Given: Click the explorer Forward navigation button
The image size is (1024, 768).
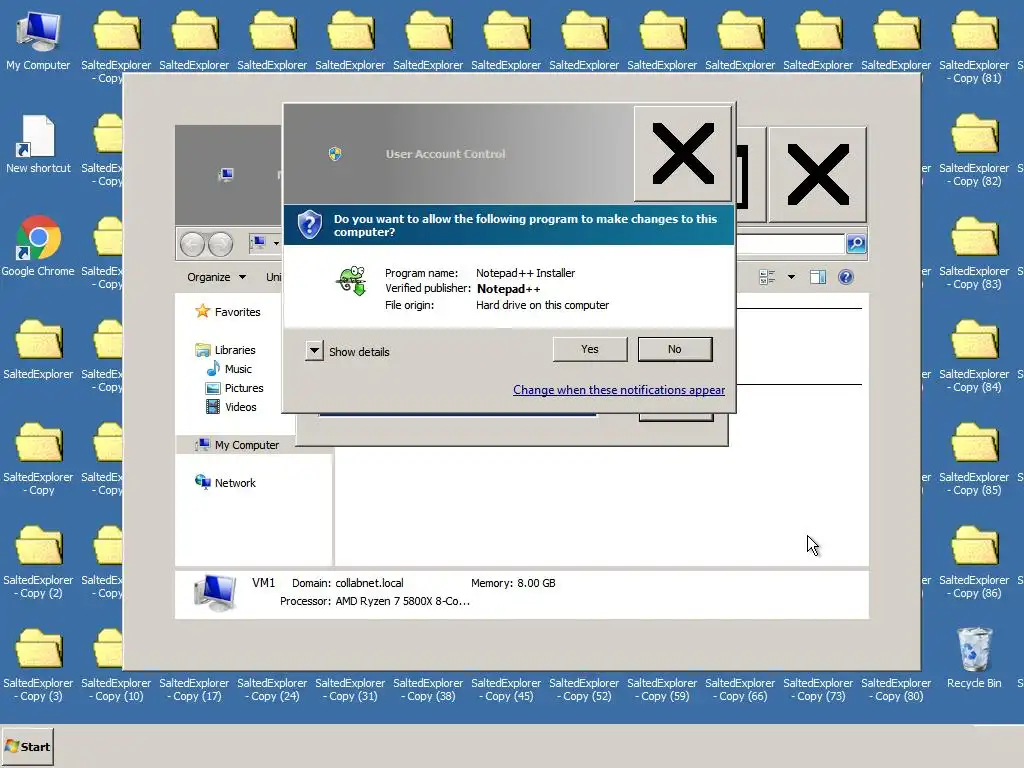Looking at the screenshot, I should [220, 244].
